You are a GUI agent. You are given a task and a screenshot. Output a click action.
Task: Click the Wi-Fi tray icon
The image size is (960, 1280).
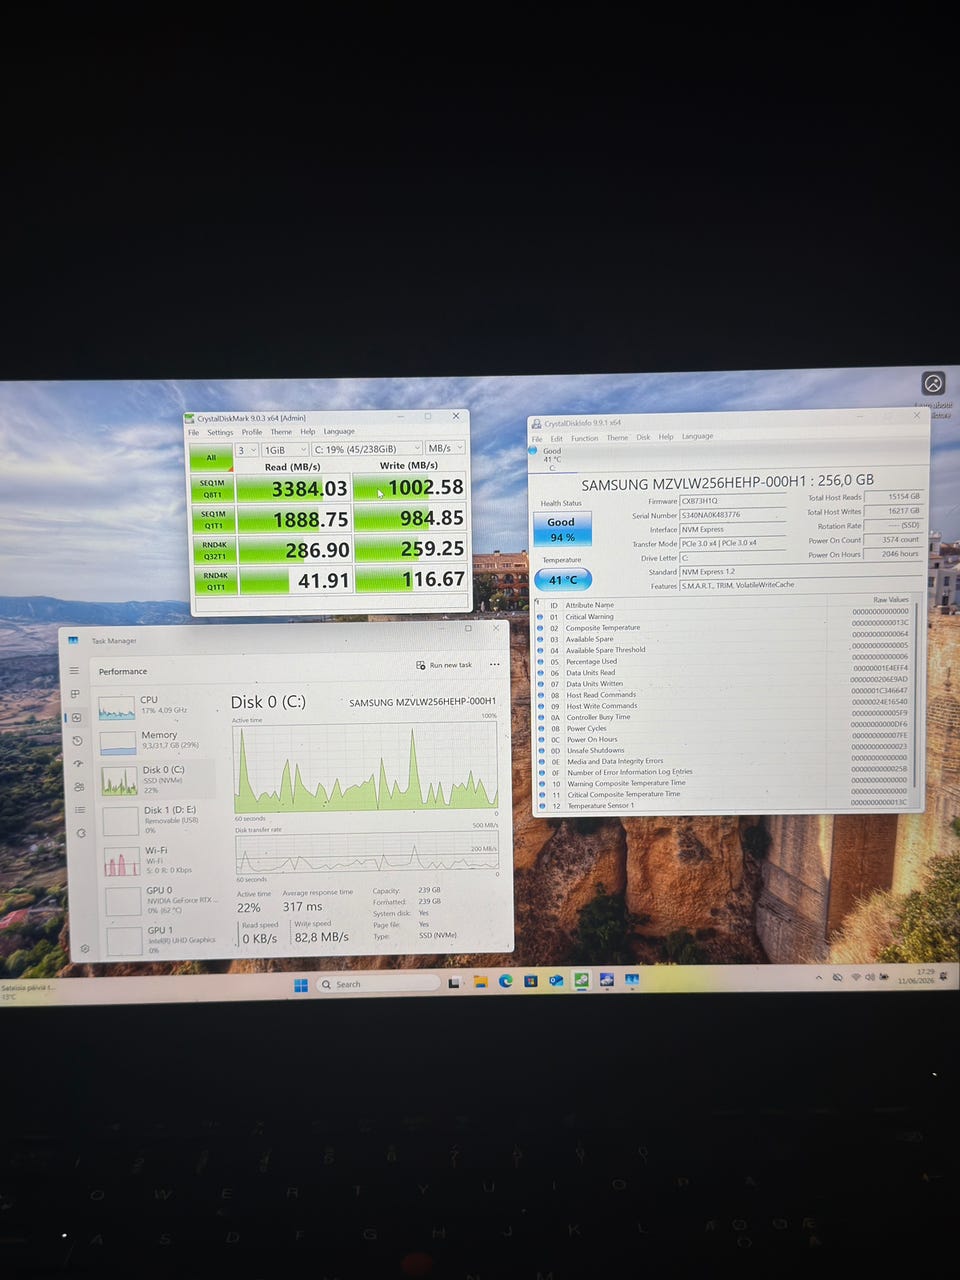click(x=855, y=976)
